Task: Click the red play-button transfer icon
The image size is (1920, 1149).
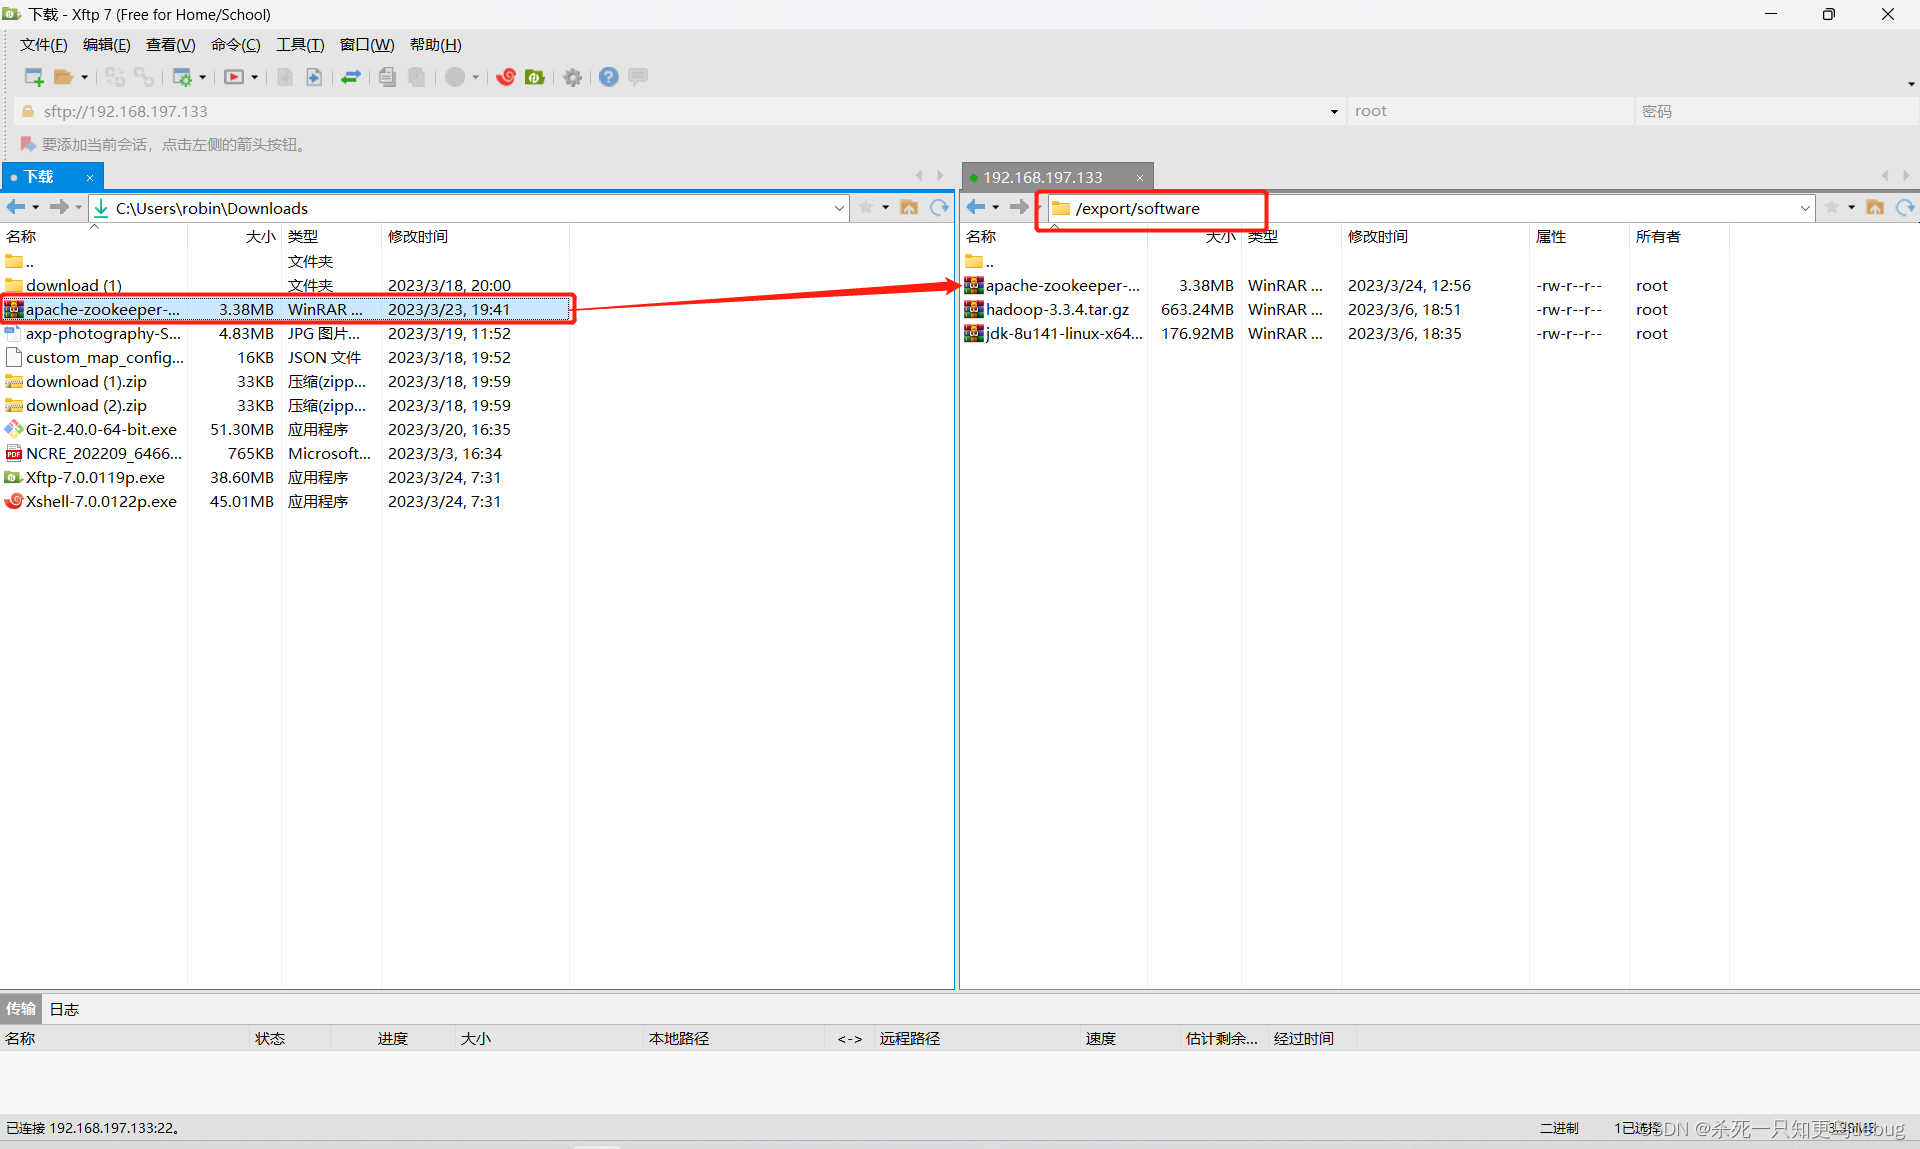Action: 234,77
